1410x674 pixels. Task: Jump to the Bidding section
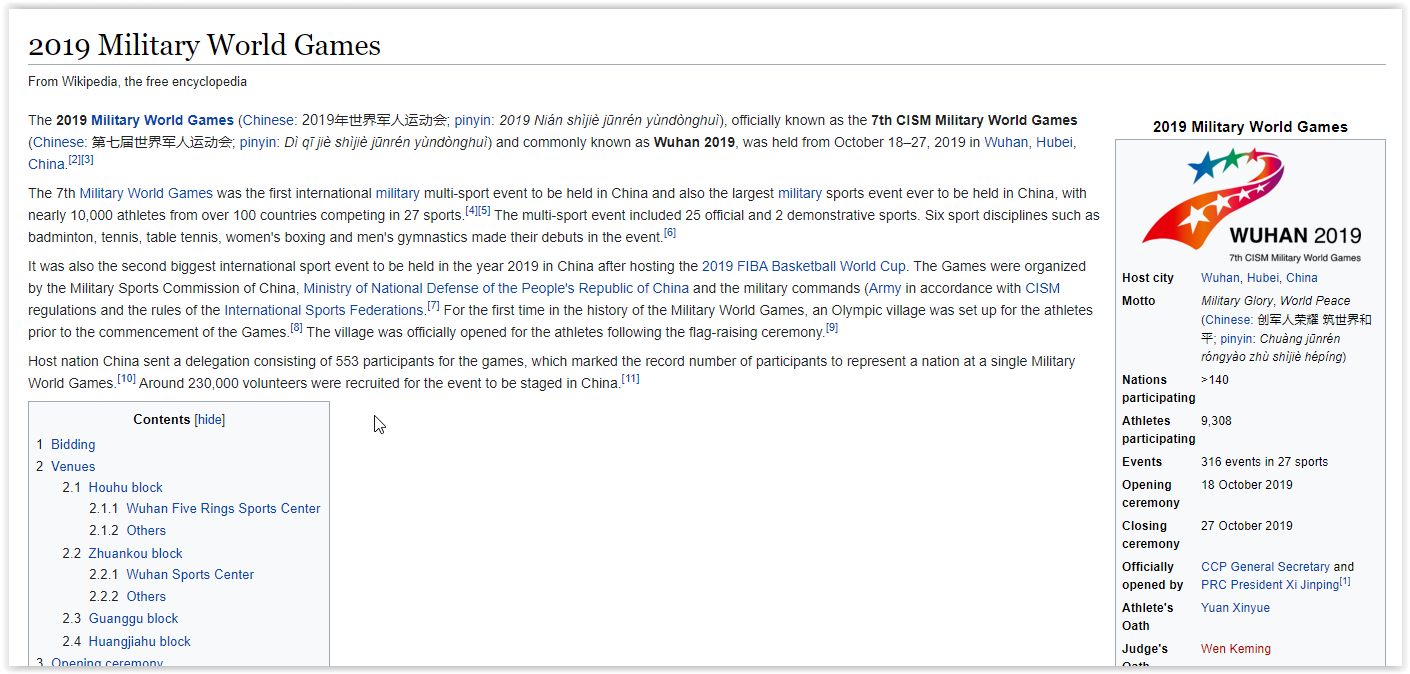tap(73, 444)
